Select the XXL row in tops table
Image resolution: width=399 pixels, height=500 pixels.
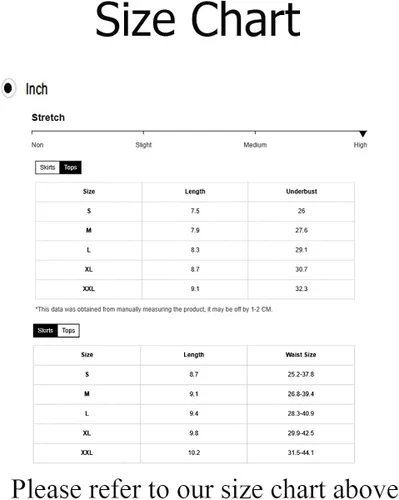click(x=195, y=289)
